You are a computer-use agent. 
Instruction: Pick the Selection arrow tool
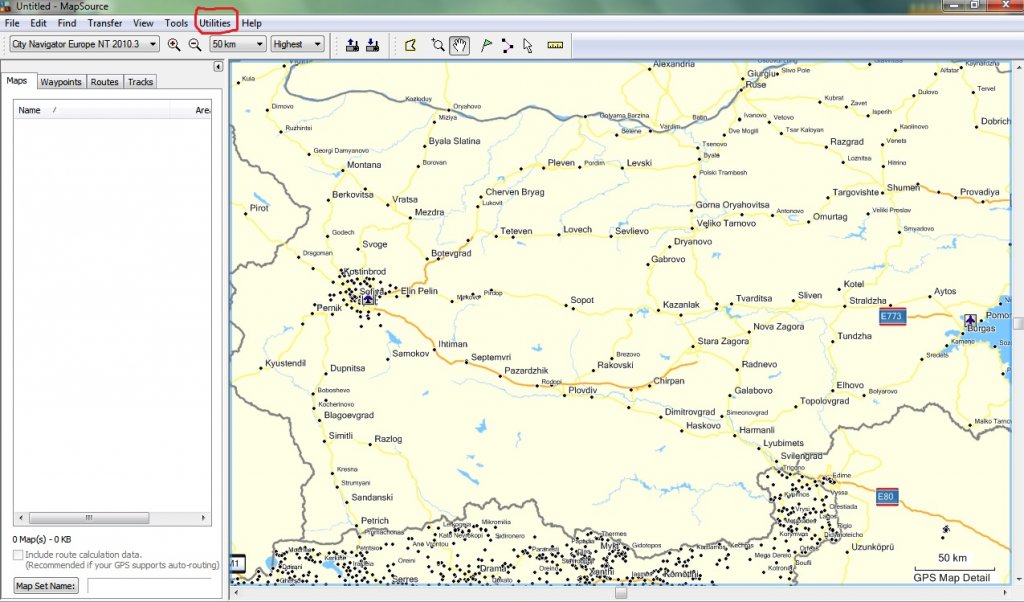point(528,44)
